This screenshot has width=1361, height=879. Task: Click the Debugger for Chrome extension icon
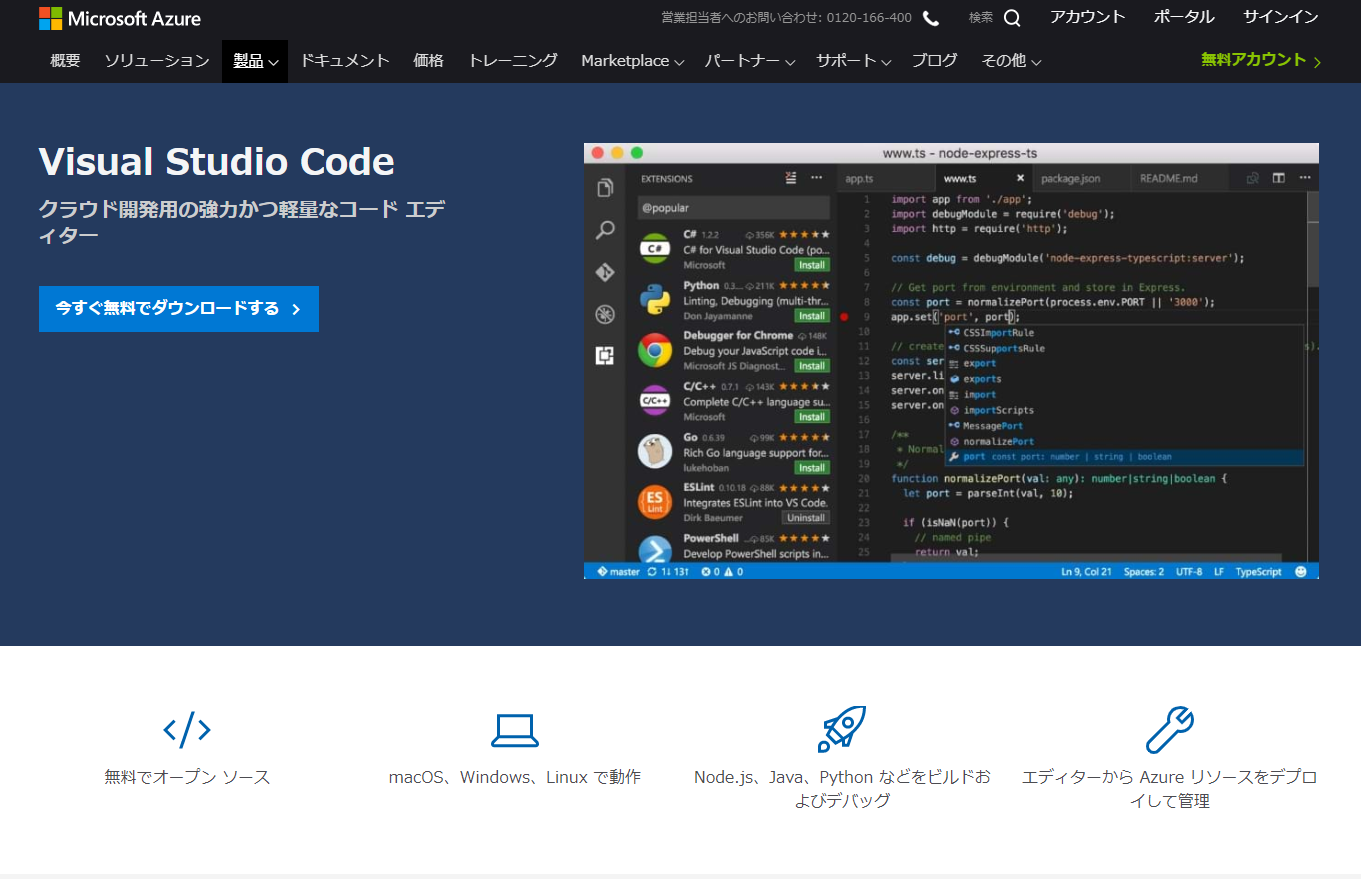pos(655,350)
